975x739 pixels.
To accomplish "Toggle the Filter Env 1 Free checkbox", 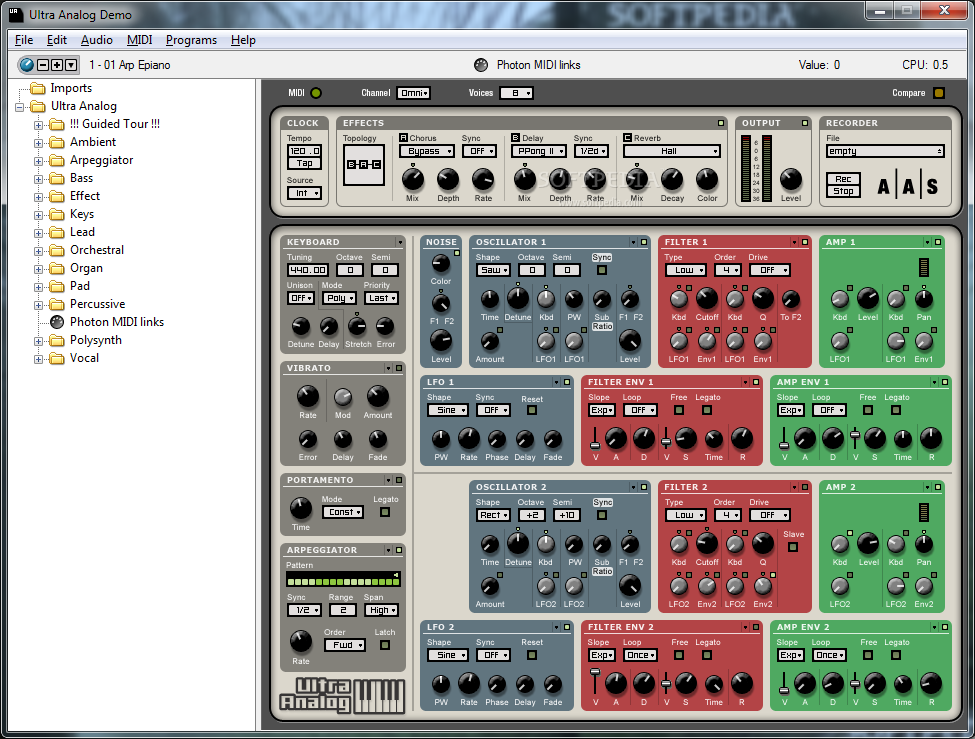I will 679,410.
